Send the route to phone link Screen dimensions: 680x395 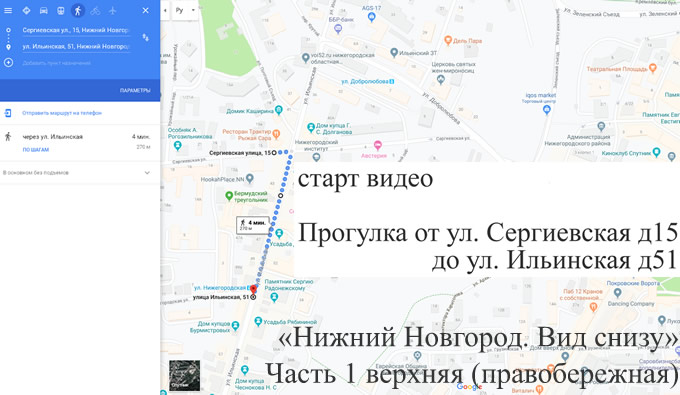(x=62, y=113)
